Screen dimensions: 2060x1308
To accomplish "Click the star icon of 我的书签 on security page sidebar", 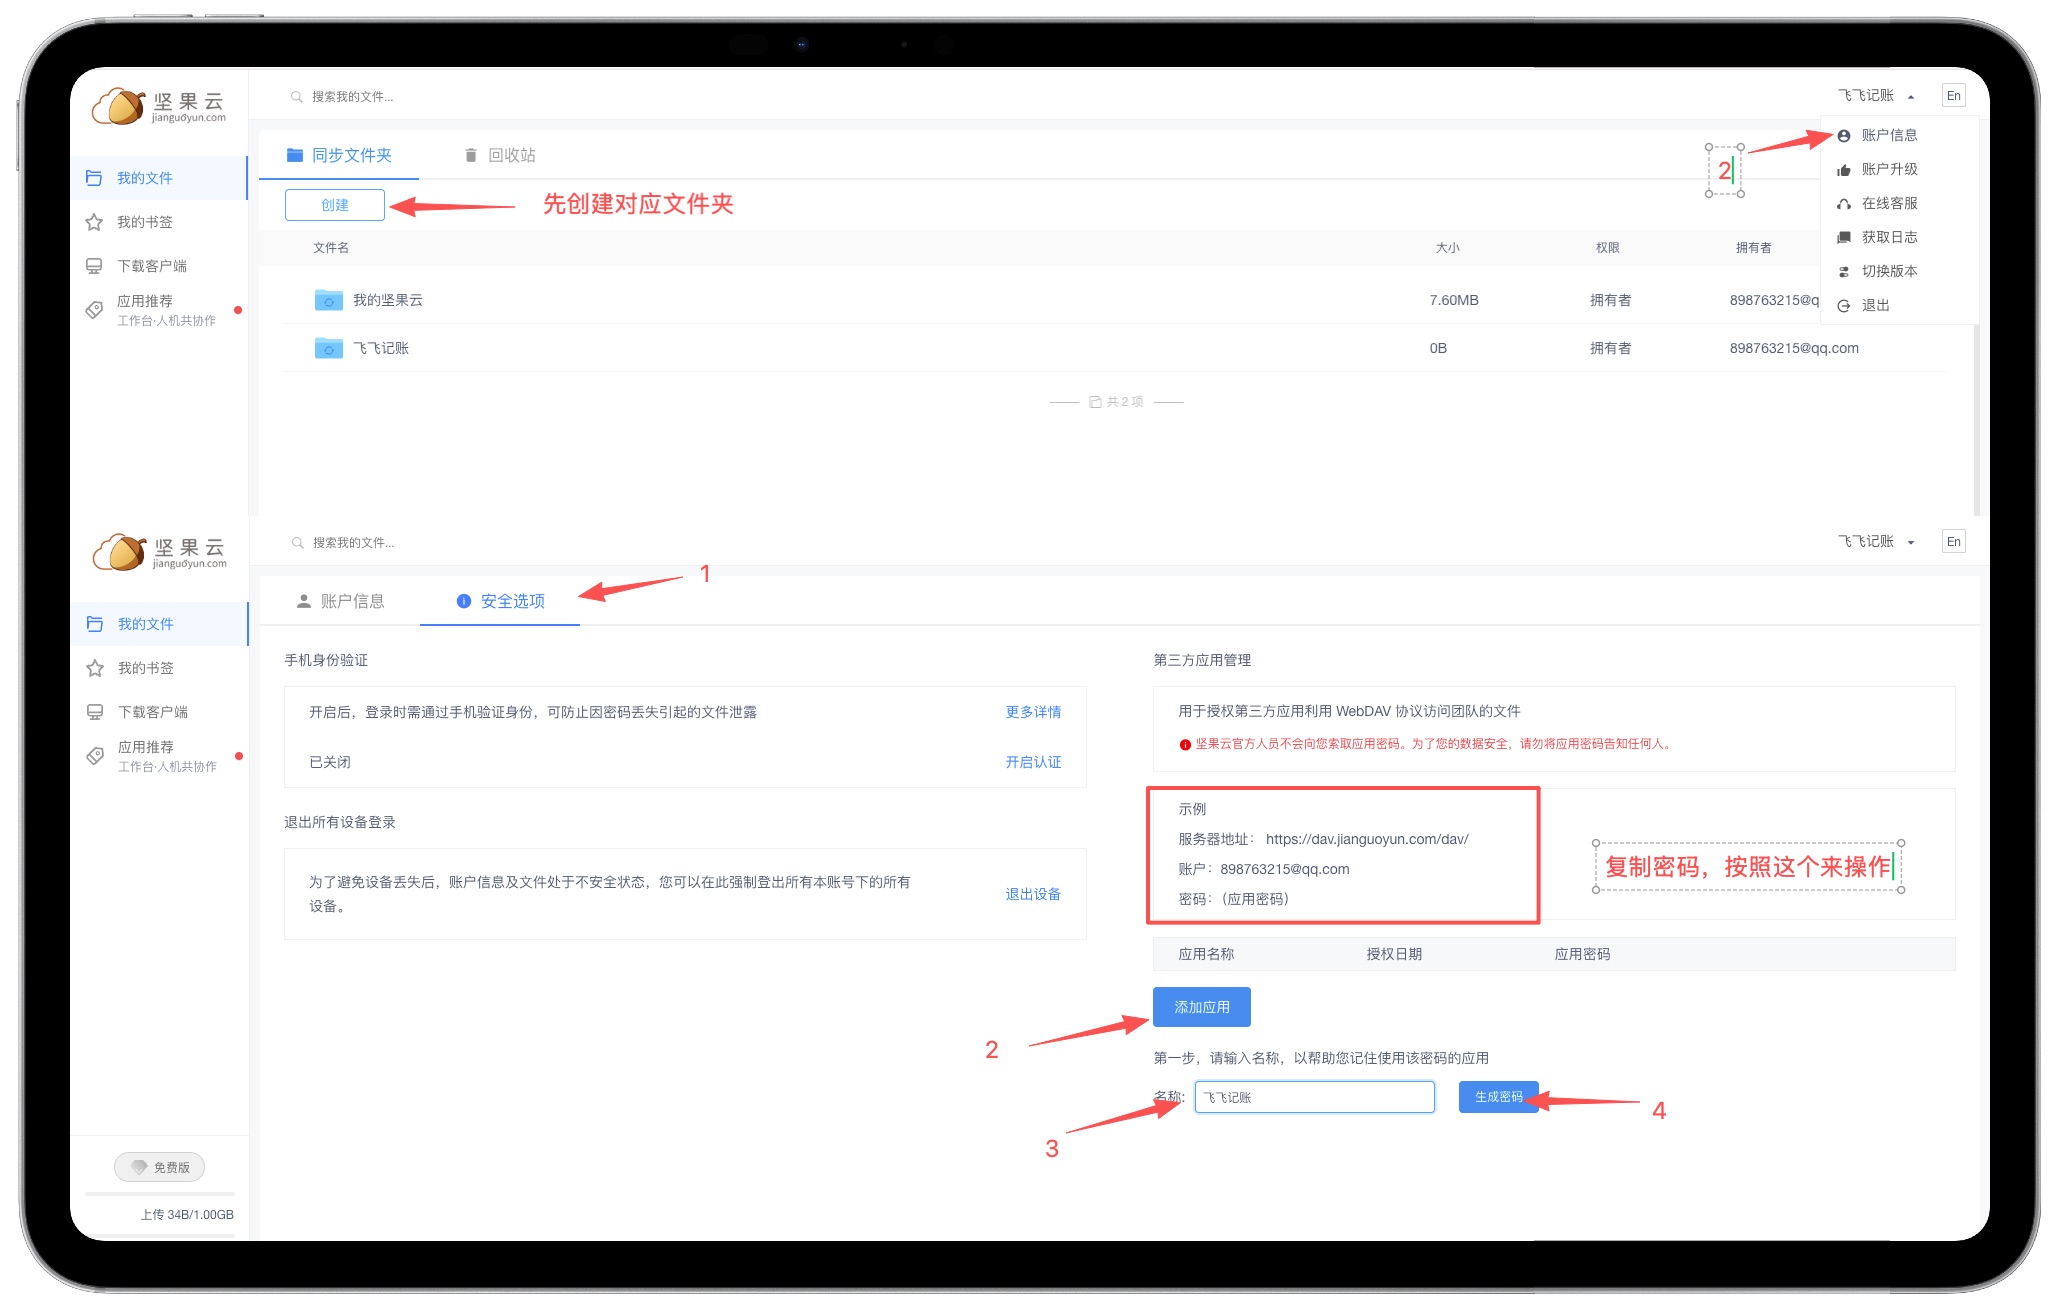I will [95, 668].
